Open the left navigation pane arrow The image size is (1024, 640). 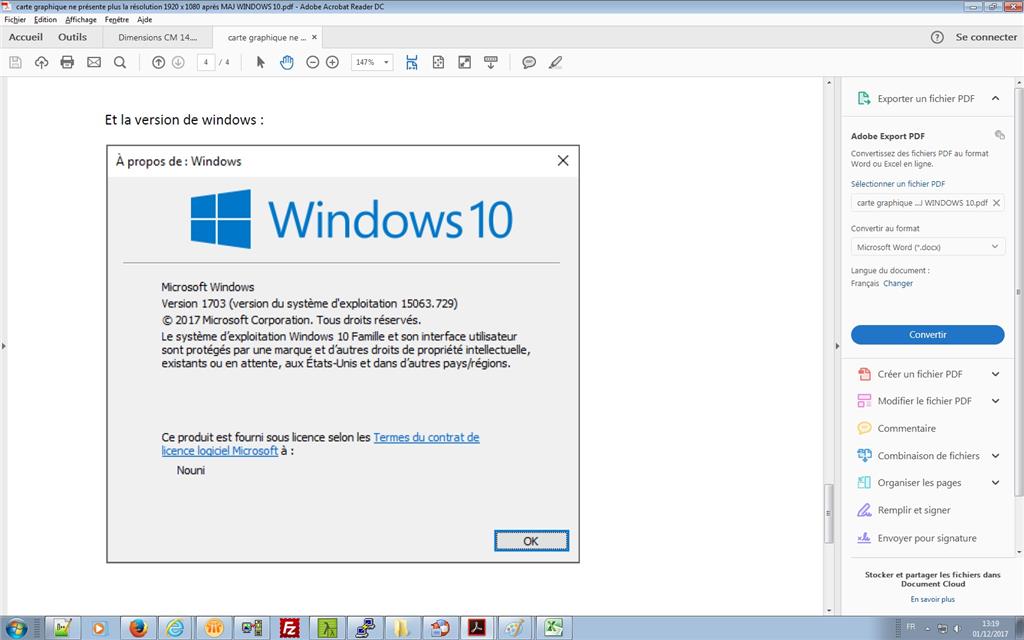tap(3, 345)
